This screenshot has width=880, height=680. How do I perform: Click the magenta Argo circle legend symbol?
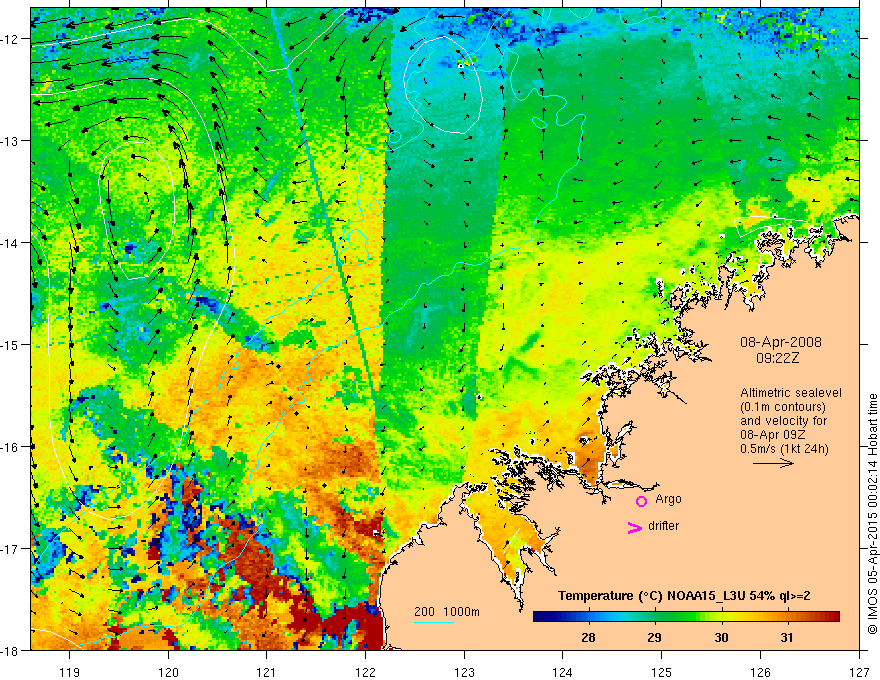tap(641, 501)
